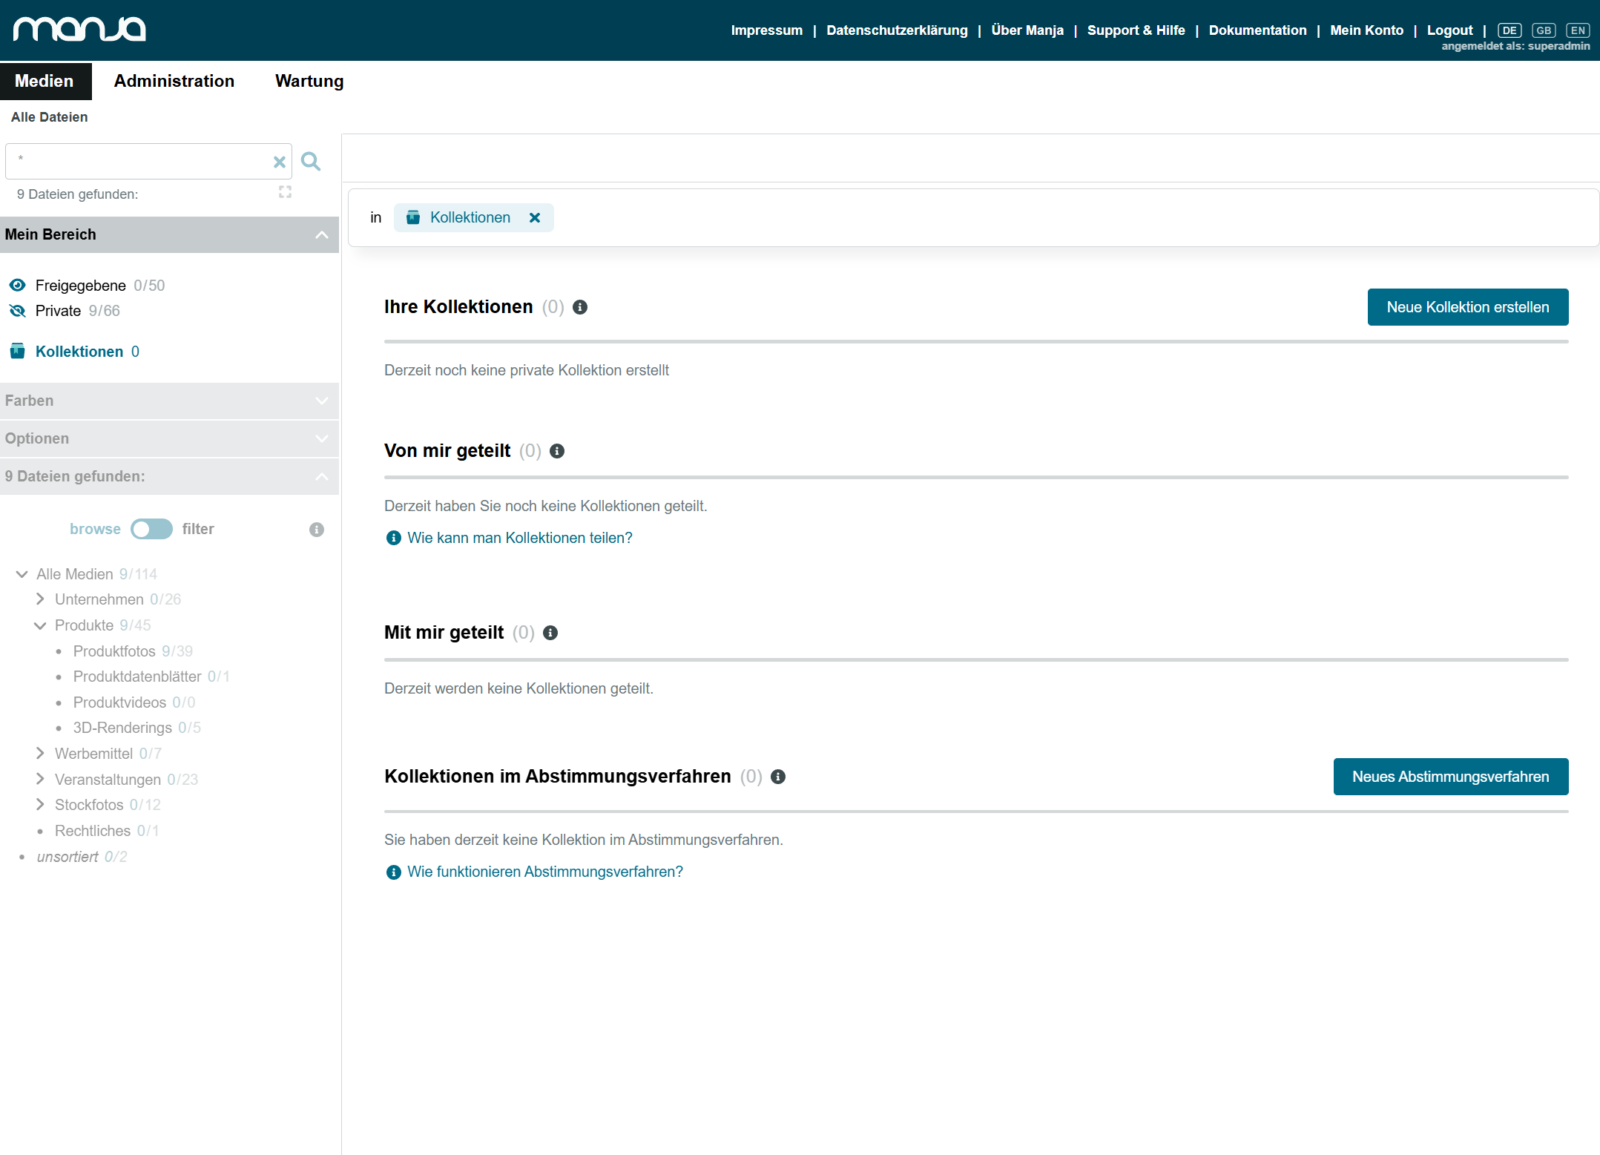This screenshot has width=1600, height=1155.
Task: Switch to the Administration tab
Action: pos(174,81)
